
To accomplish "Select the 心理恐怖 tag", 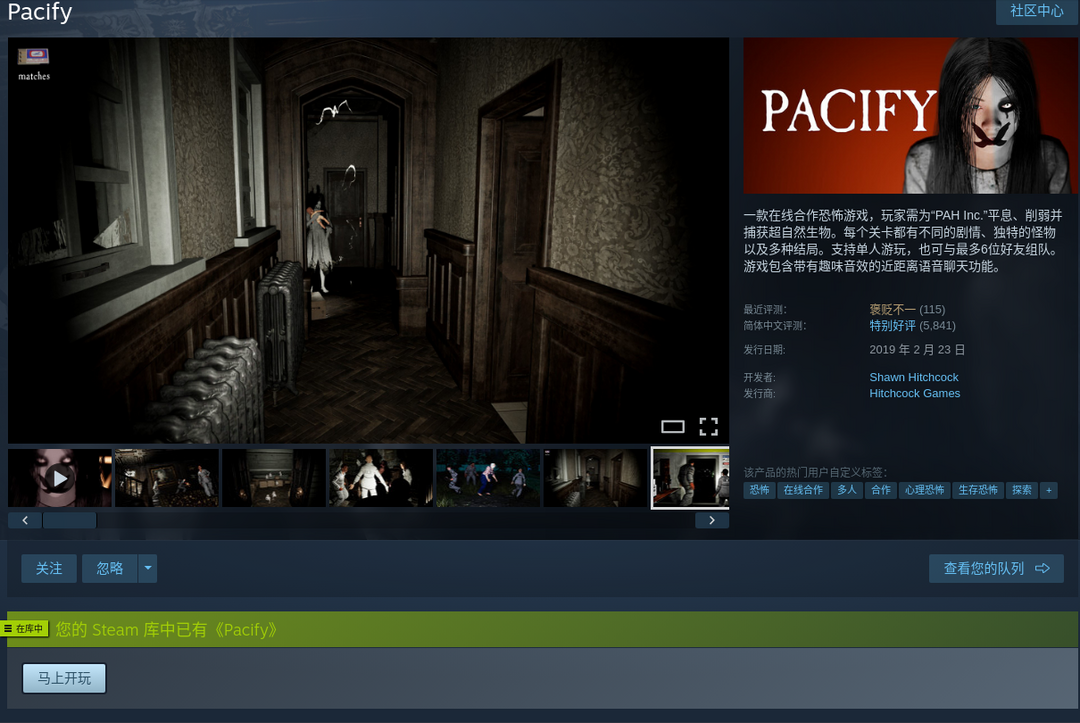I will click(x=924, y=490).
